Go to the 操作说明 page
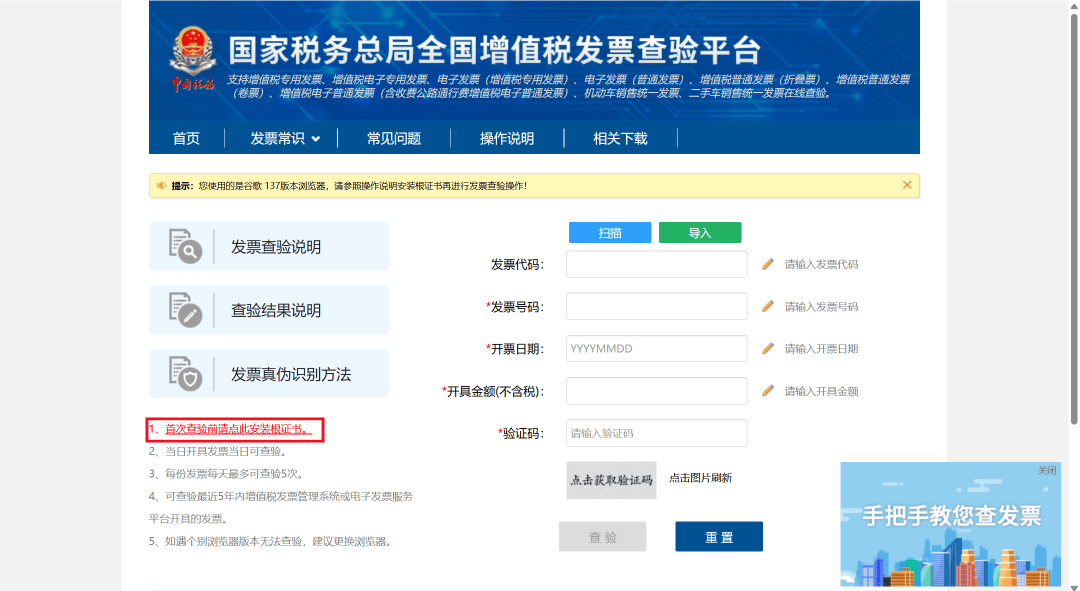The image size is (1080, 591). 507,138
